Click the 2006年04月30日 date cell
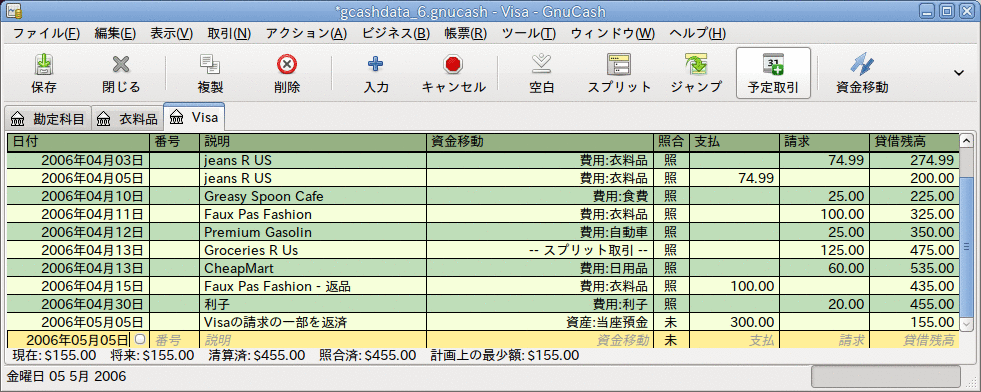This screenshot has width=981, height=392. pos(78,304)
